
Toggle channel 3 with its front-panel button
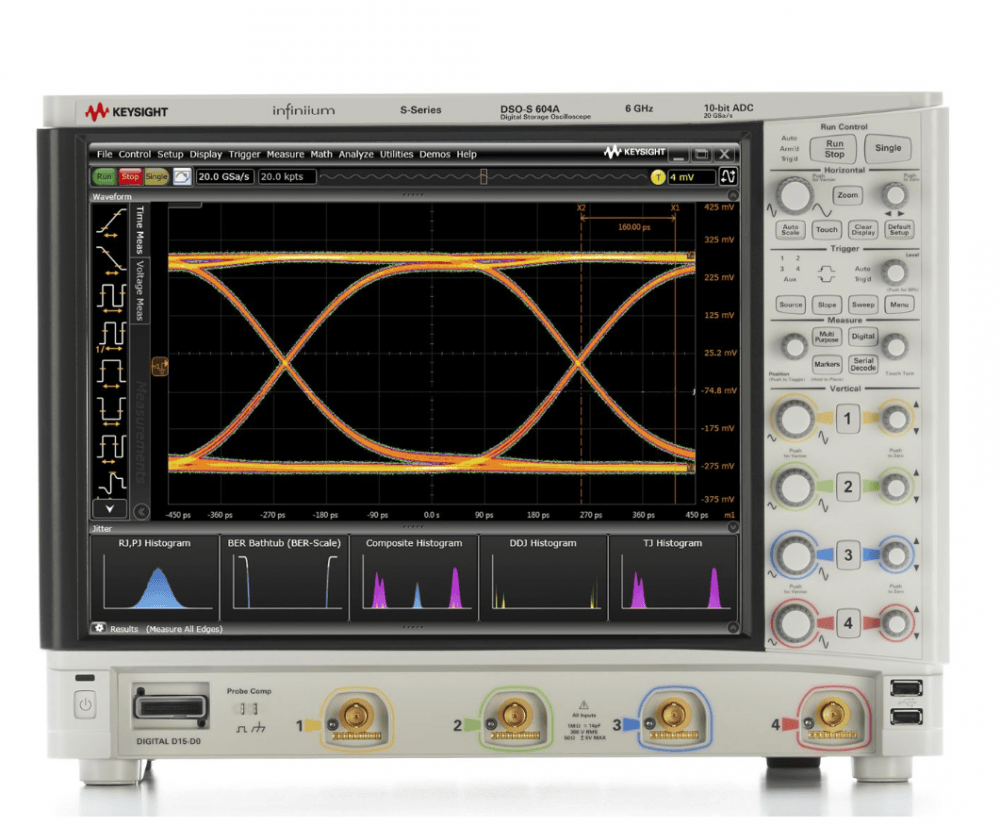point(848,555)
